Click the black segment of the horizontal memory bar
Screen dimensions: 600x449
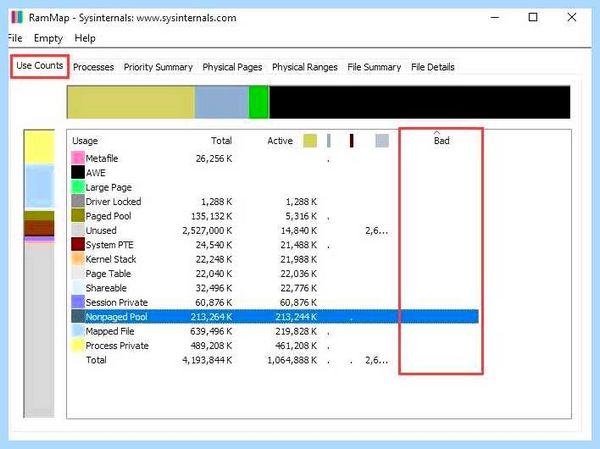(x=419, y=102)
